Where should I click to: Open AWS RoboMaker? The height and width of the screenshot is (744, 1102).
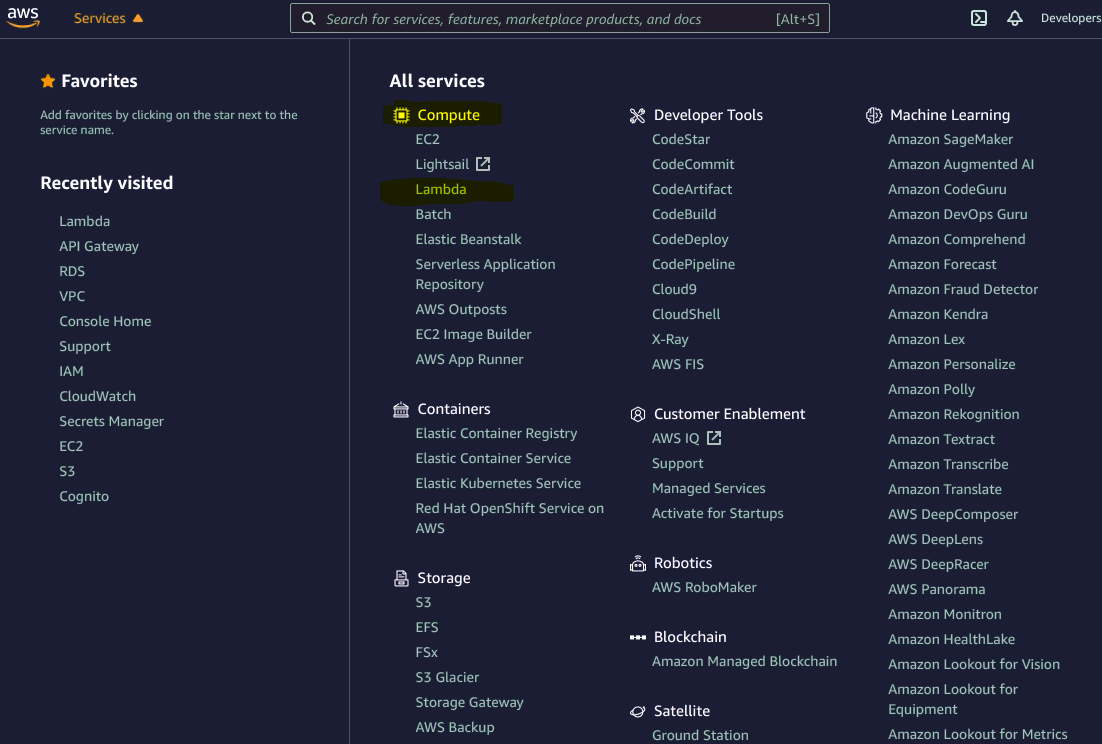[704, 587]
